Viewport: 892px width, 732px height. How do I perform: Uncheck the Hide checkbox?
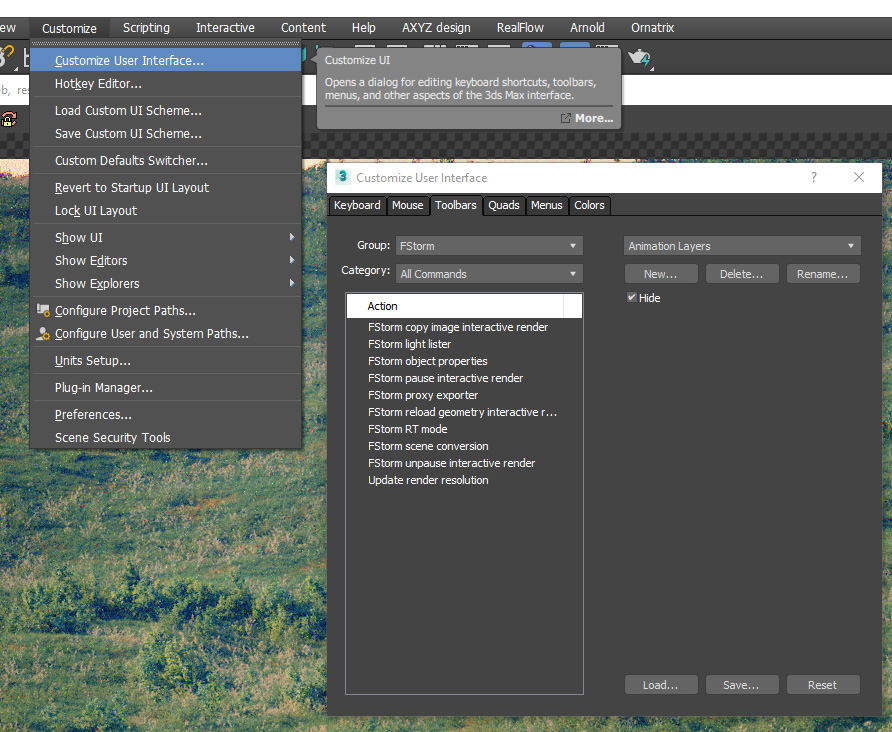click(x=632, y=298)
